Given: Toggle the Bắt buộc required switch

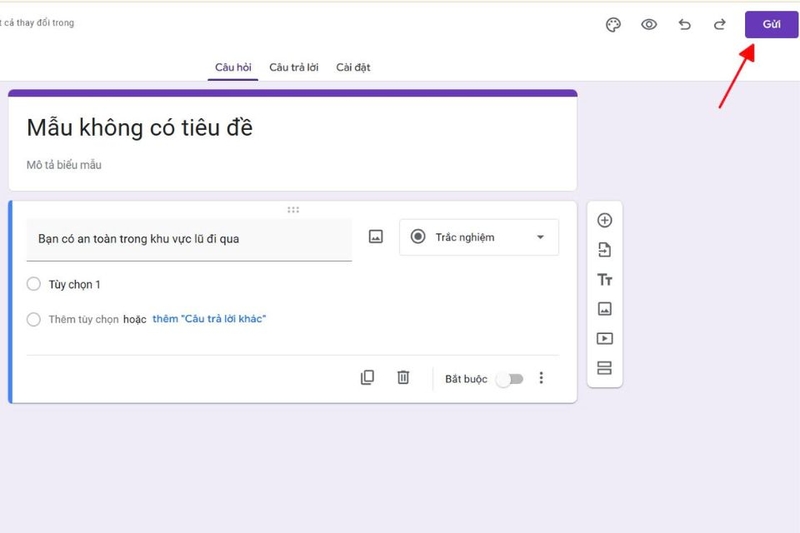Looking at the screenshot, I should point(510,379).
